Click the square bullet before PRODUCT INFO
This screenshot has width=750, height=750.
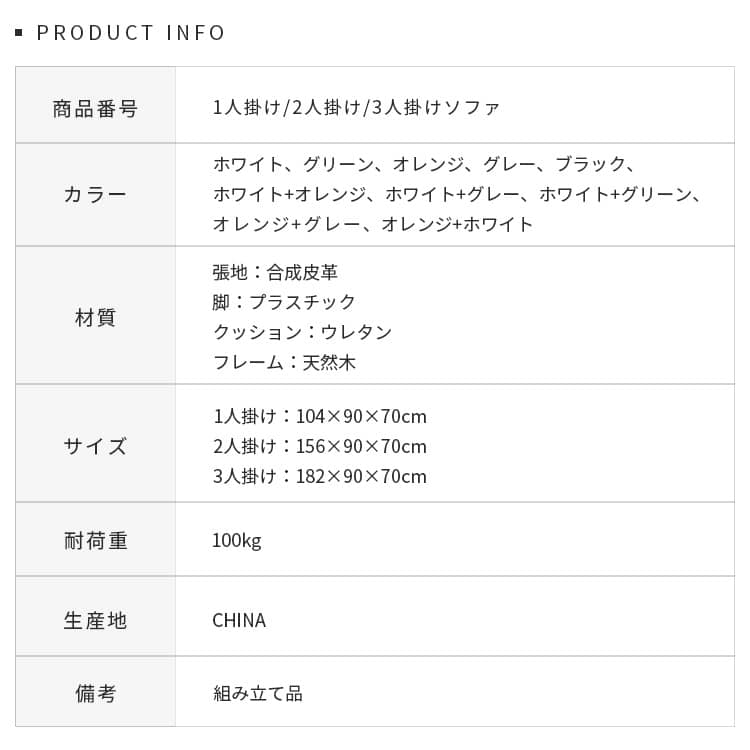pyautogui.click(x=19, y=34)
